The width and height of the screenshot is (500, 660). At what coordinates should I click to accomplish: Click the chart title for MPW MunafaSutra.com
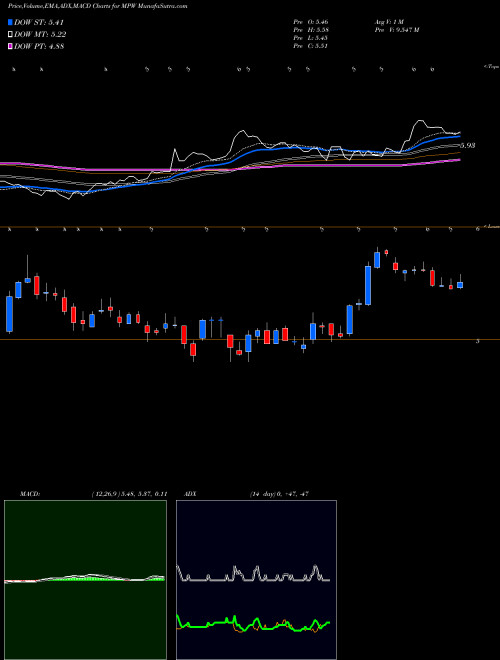(98, 6)
